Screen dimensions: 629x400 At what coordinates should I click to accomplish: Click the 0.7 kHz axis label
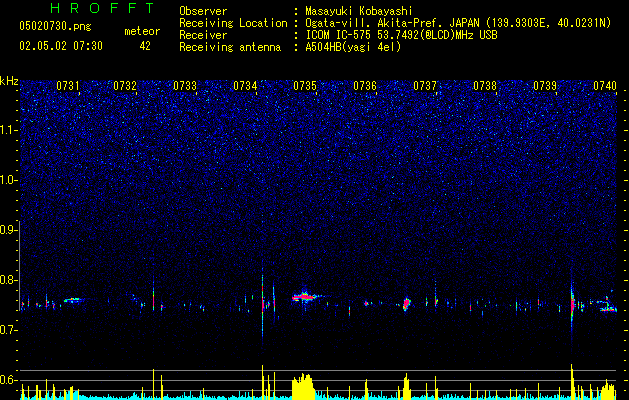click(x=9, y=330)
